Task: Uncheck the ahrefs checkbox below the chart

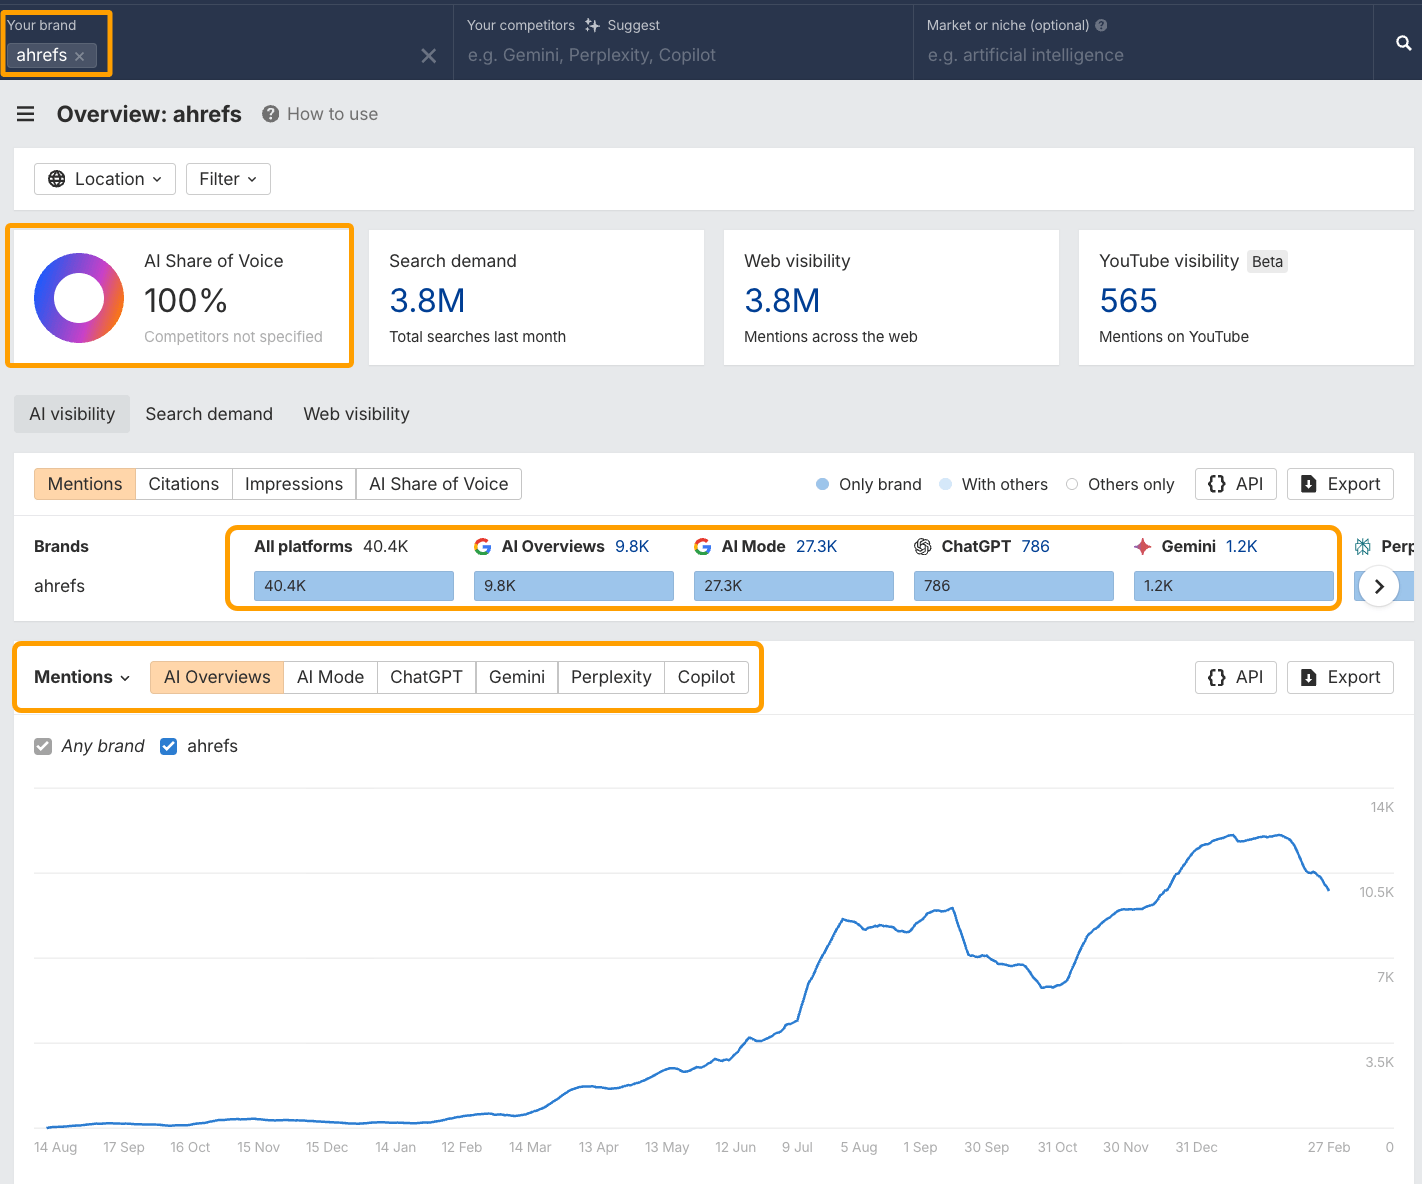Action: [x=168, y=746]
